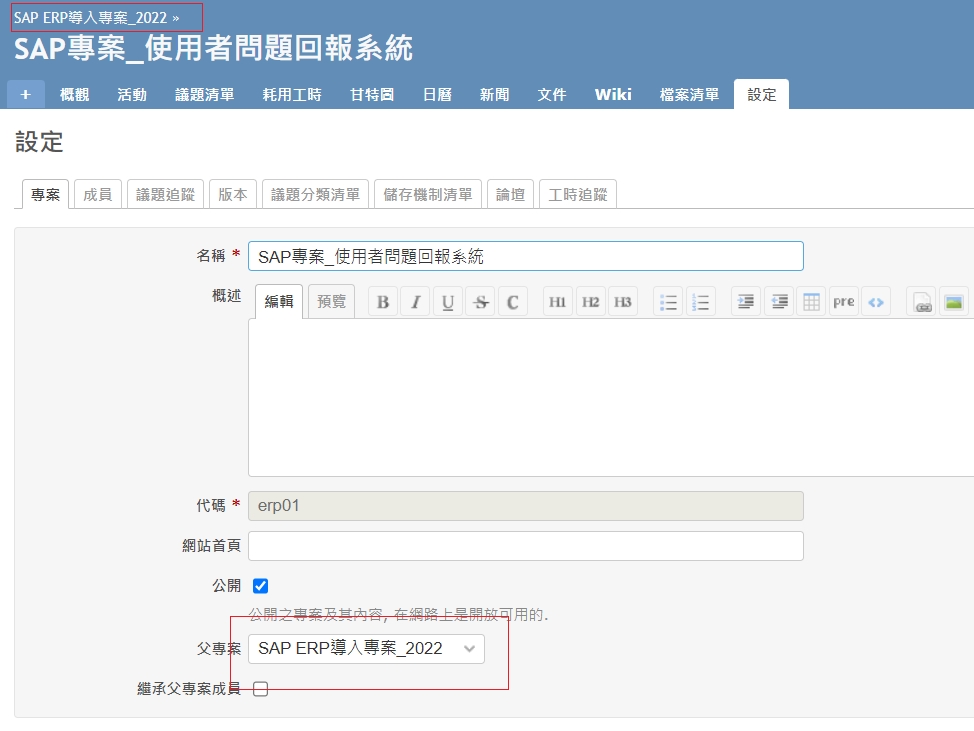Insert a table in the description
Viewport: 974px width, 731px height.
(x=811, y=302)
